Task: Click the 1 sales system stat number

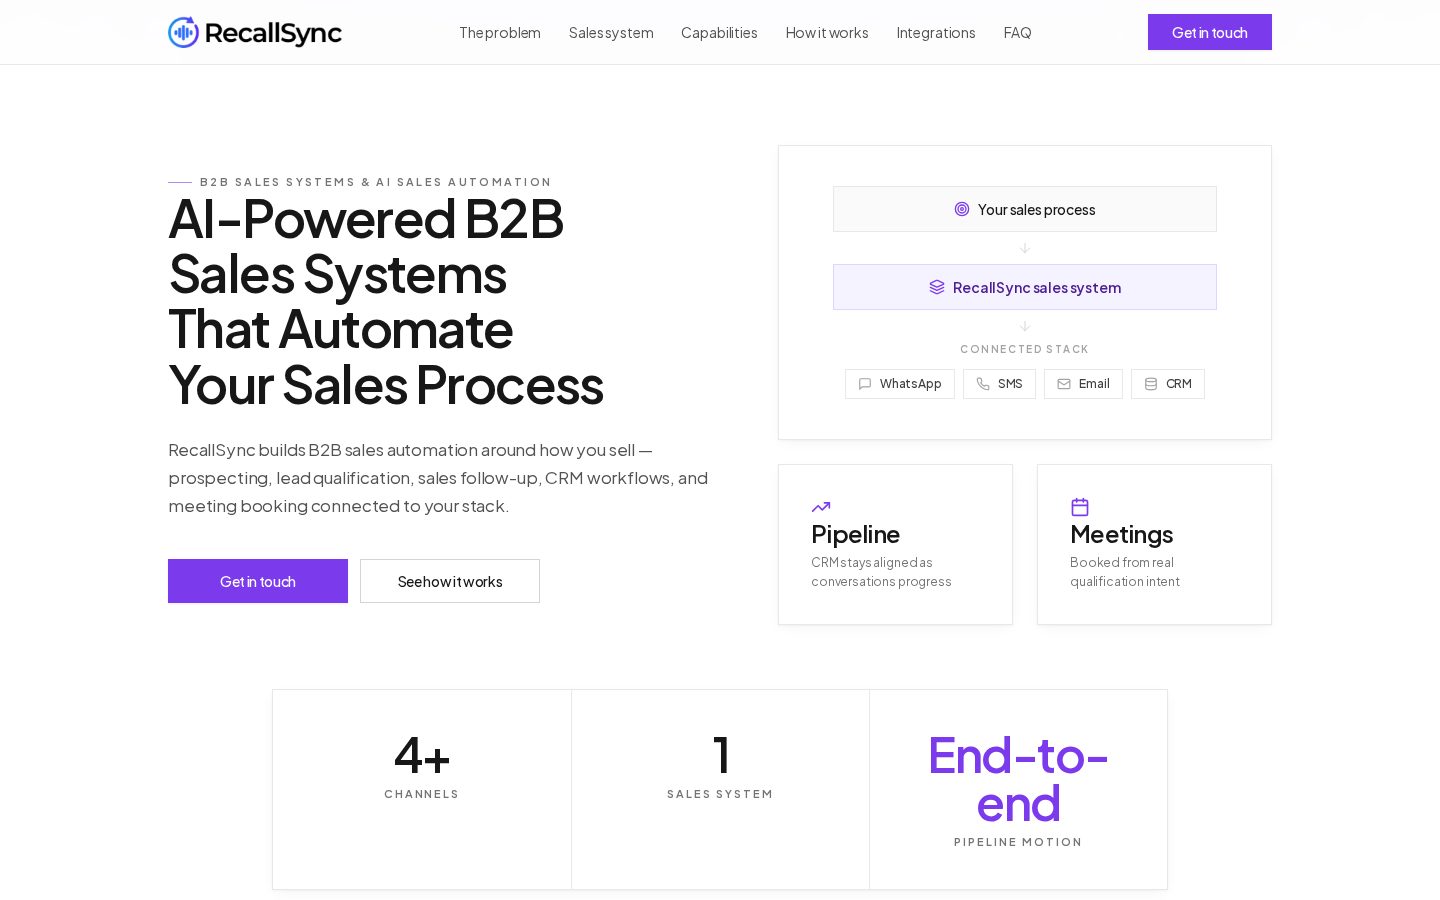Action: coord(721,755)
